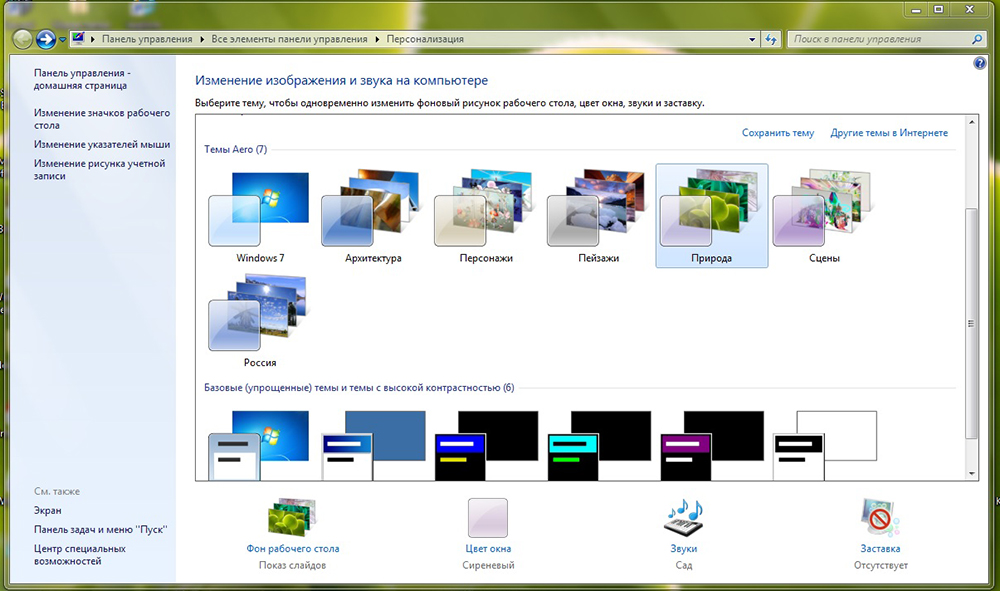Open Изменение указателей мыши link
This screenshot has width=1000, height=591.
point(102,144)
